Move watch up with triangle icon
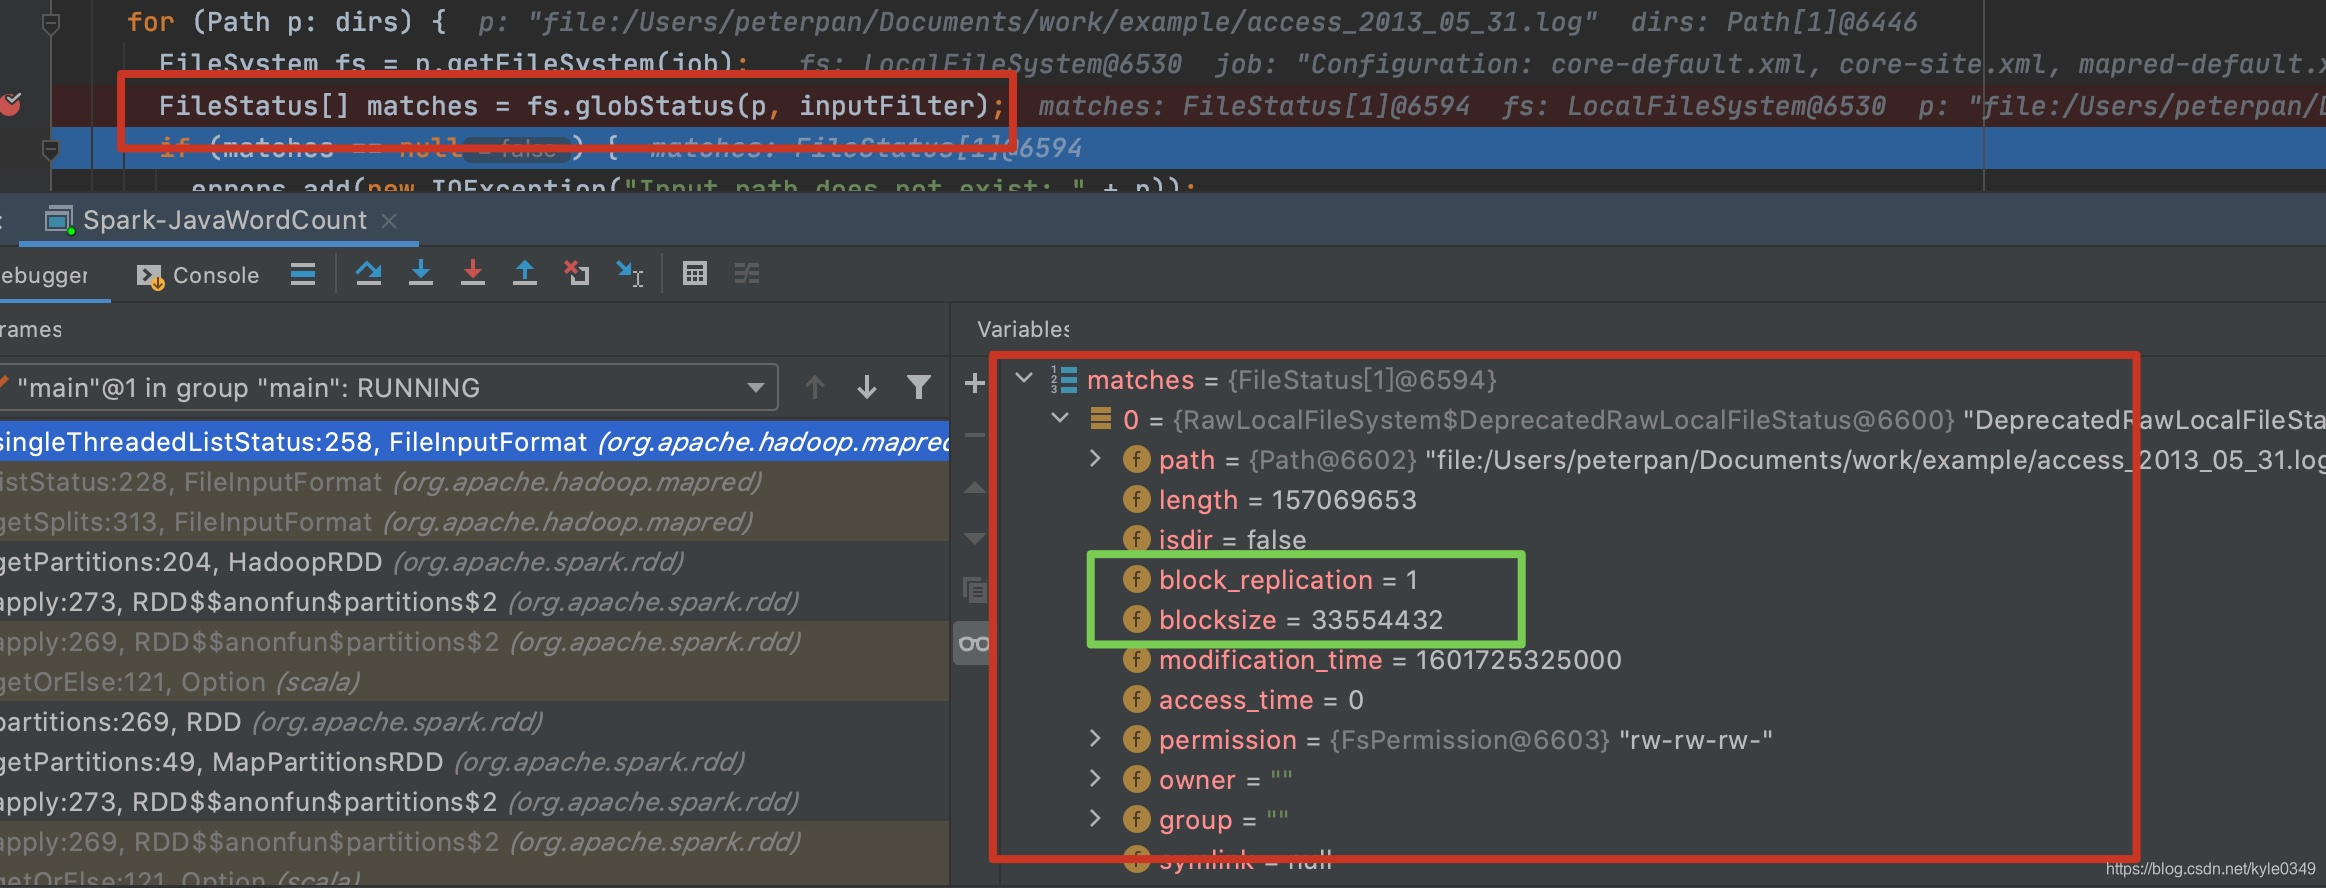Screen dimensions: 2326x888 [x=974, y=488]
